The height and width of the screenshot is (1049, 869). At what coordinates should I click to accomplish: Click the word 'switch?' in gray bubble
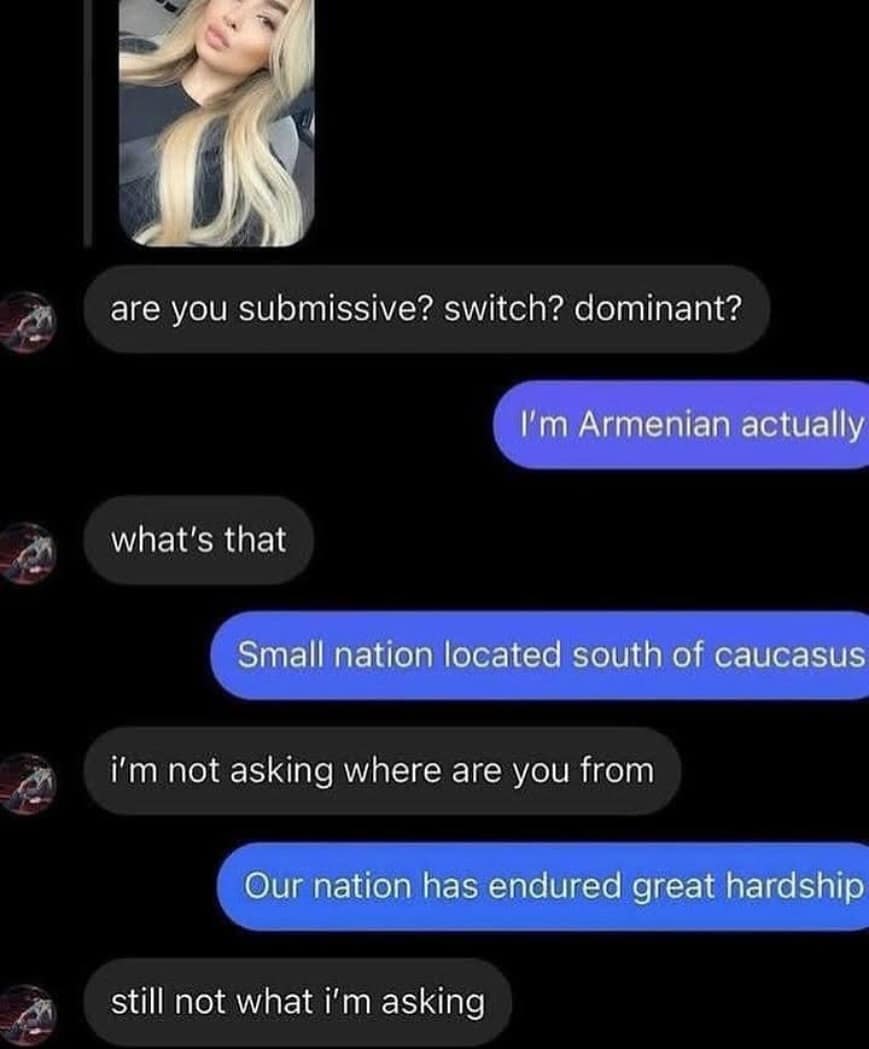point(504,308)
